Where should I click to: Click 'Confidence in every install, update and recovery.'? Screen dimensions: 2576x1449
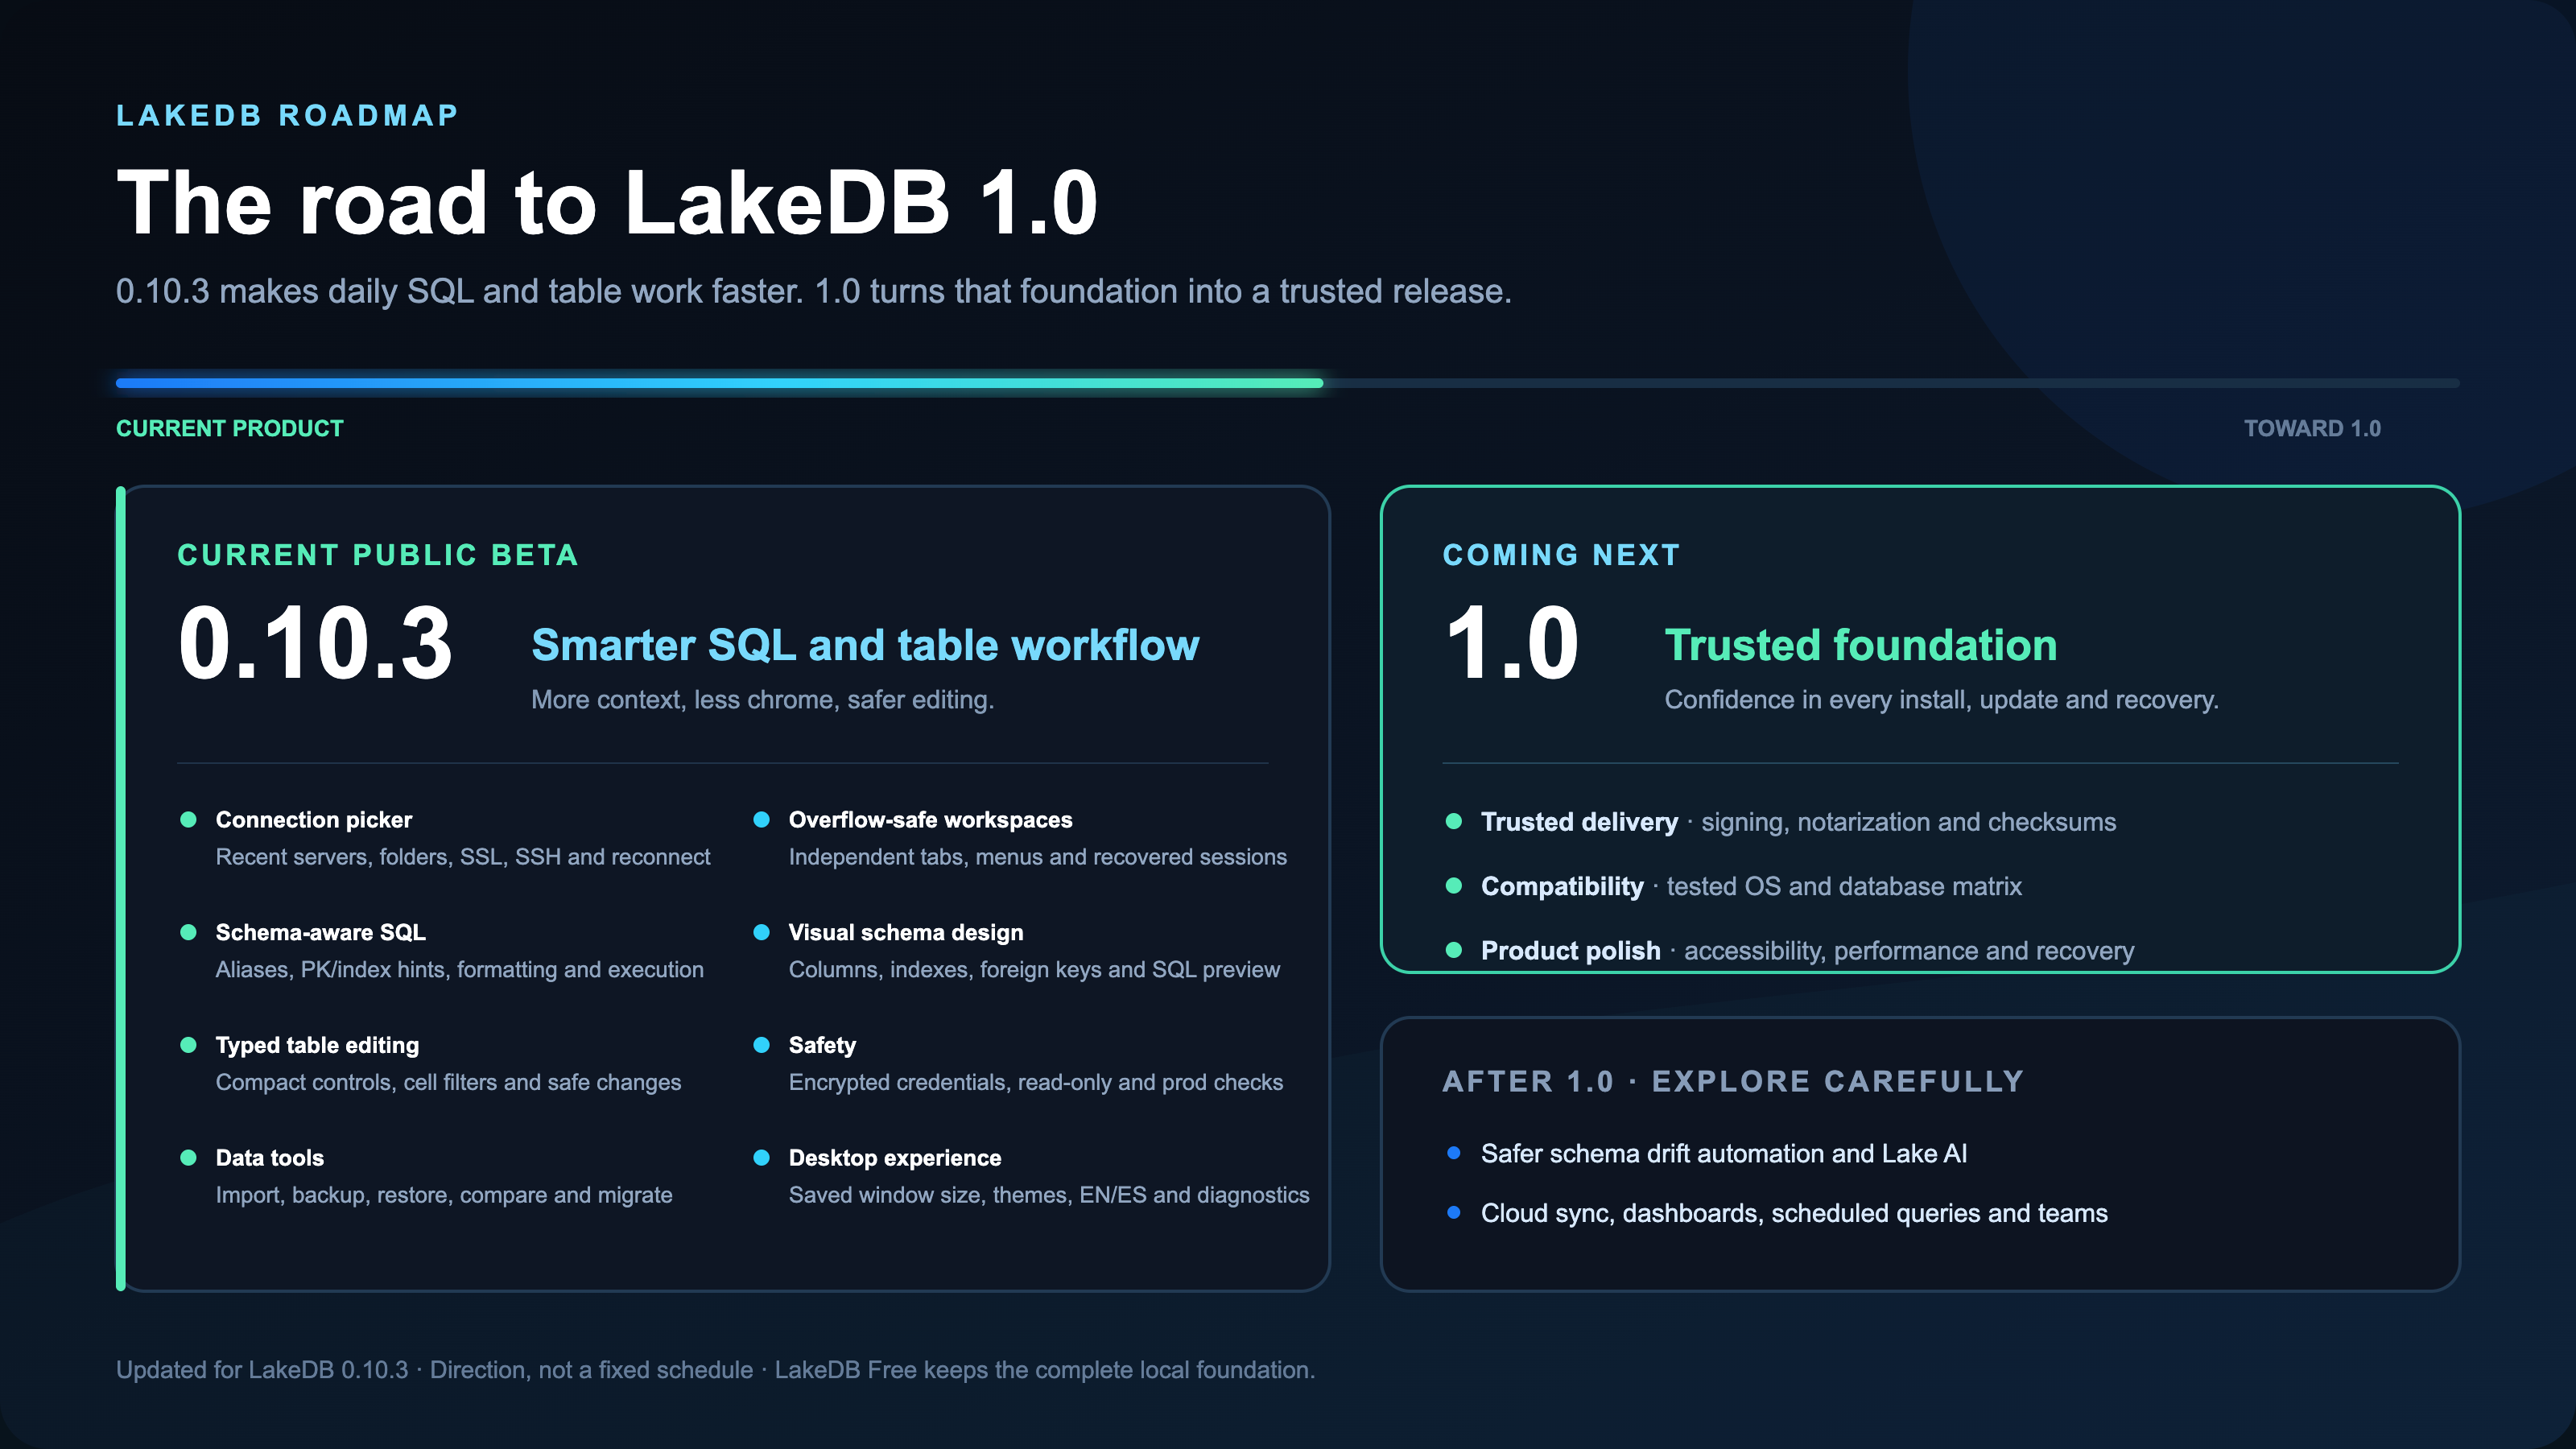[1941, 699]
